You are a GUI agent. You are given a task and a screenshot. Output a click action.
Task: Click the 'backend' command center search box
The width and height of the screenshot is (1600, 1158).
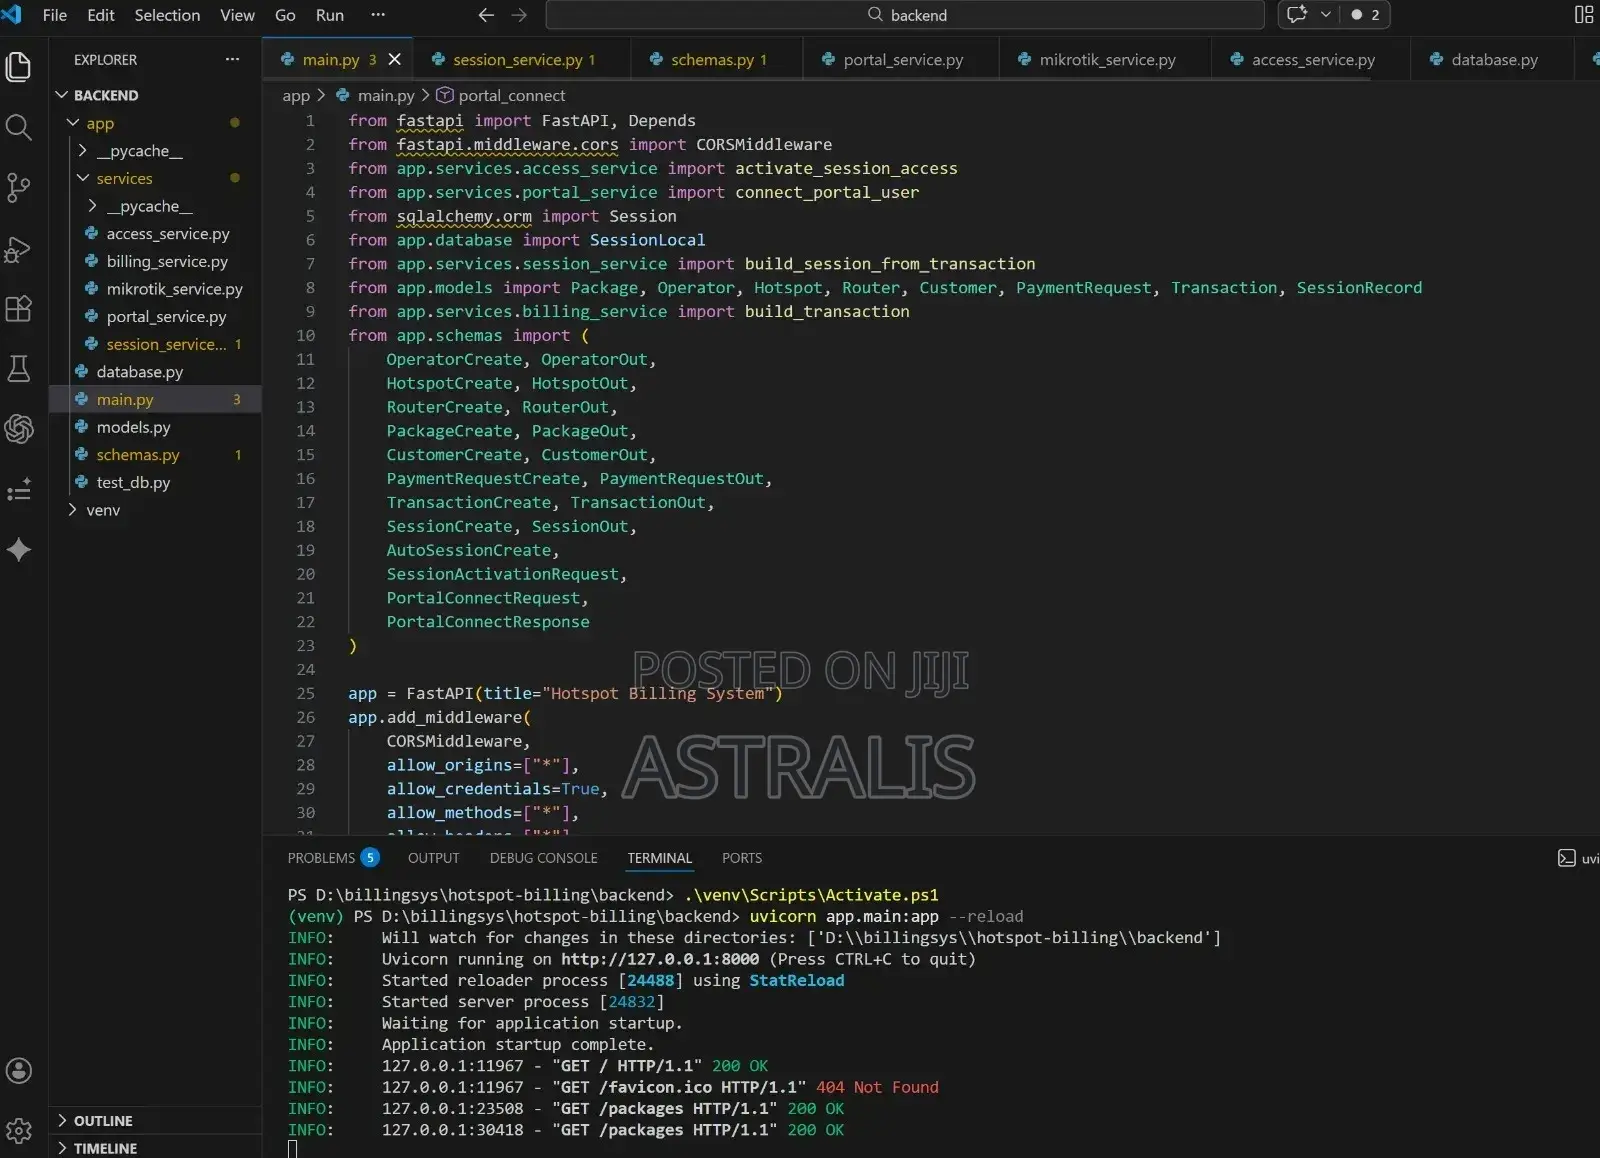point(905,15)
